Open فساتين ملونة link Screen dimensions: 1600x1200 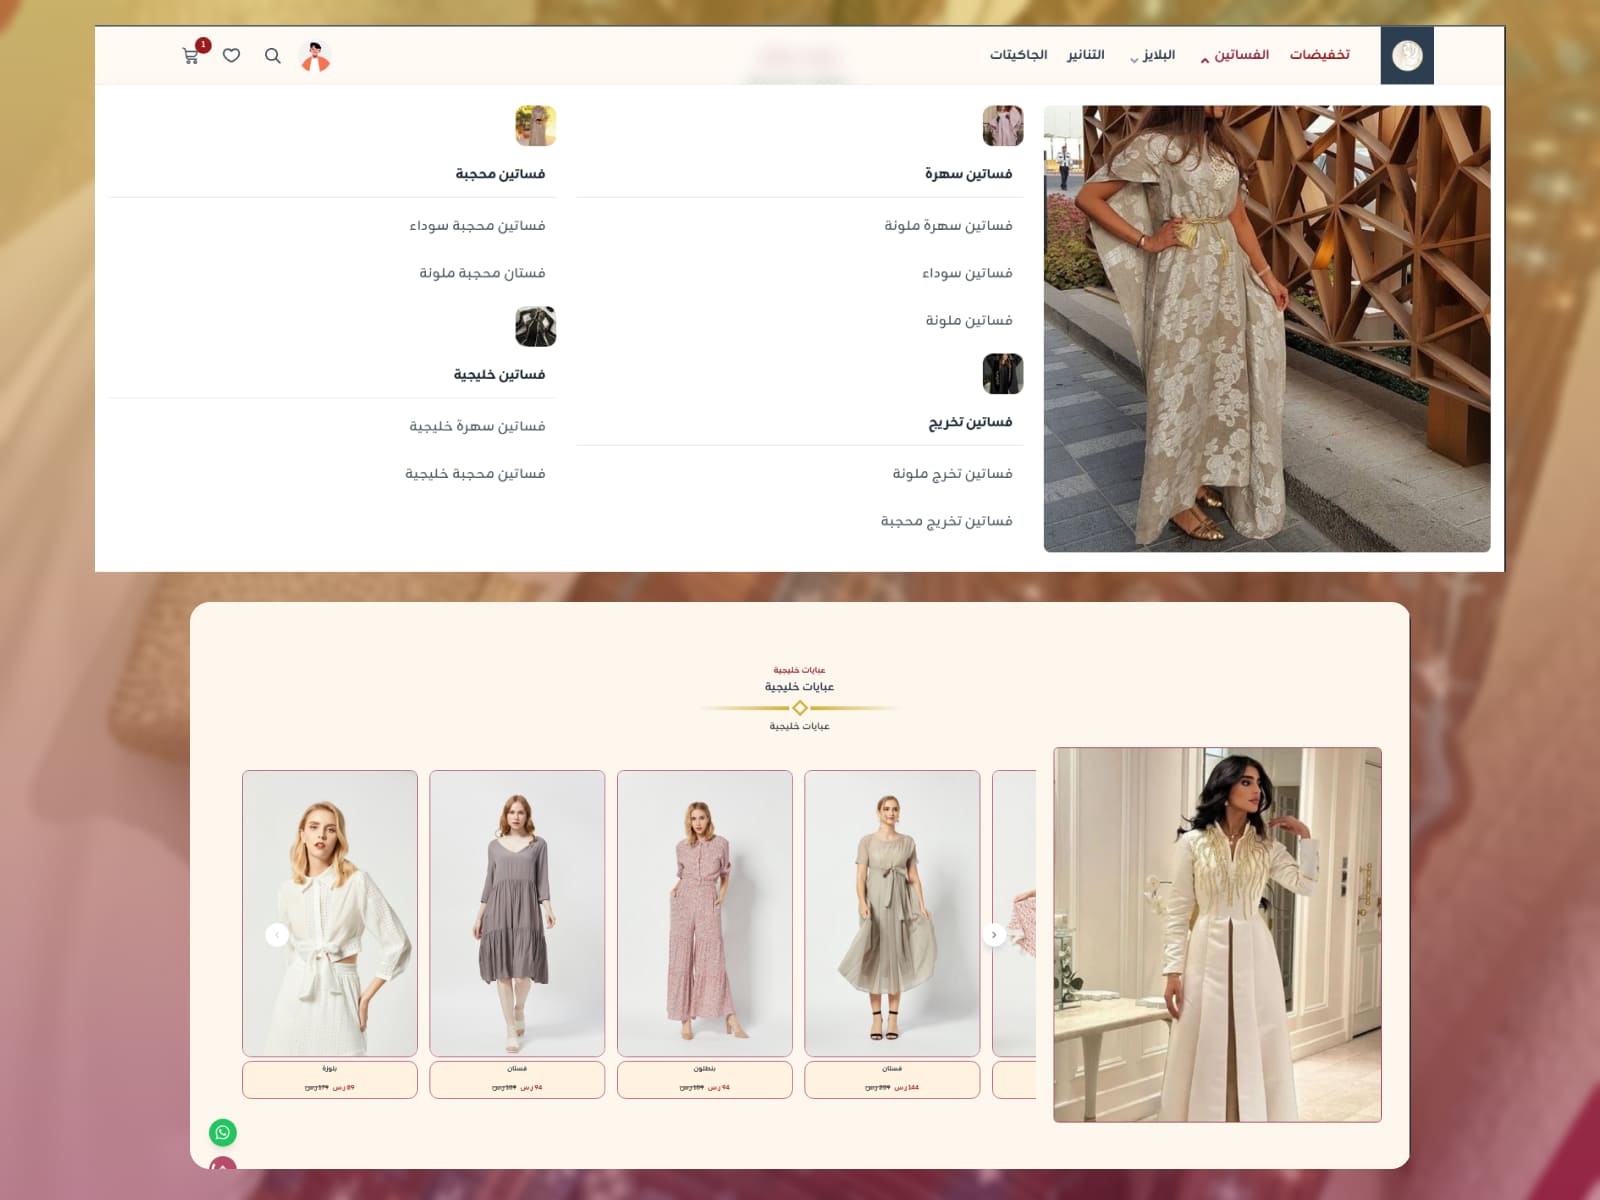(x=969, y=320)
